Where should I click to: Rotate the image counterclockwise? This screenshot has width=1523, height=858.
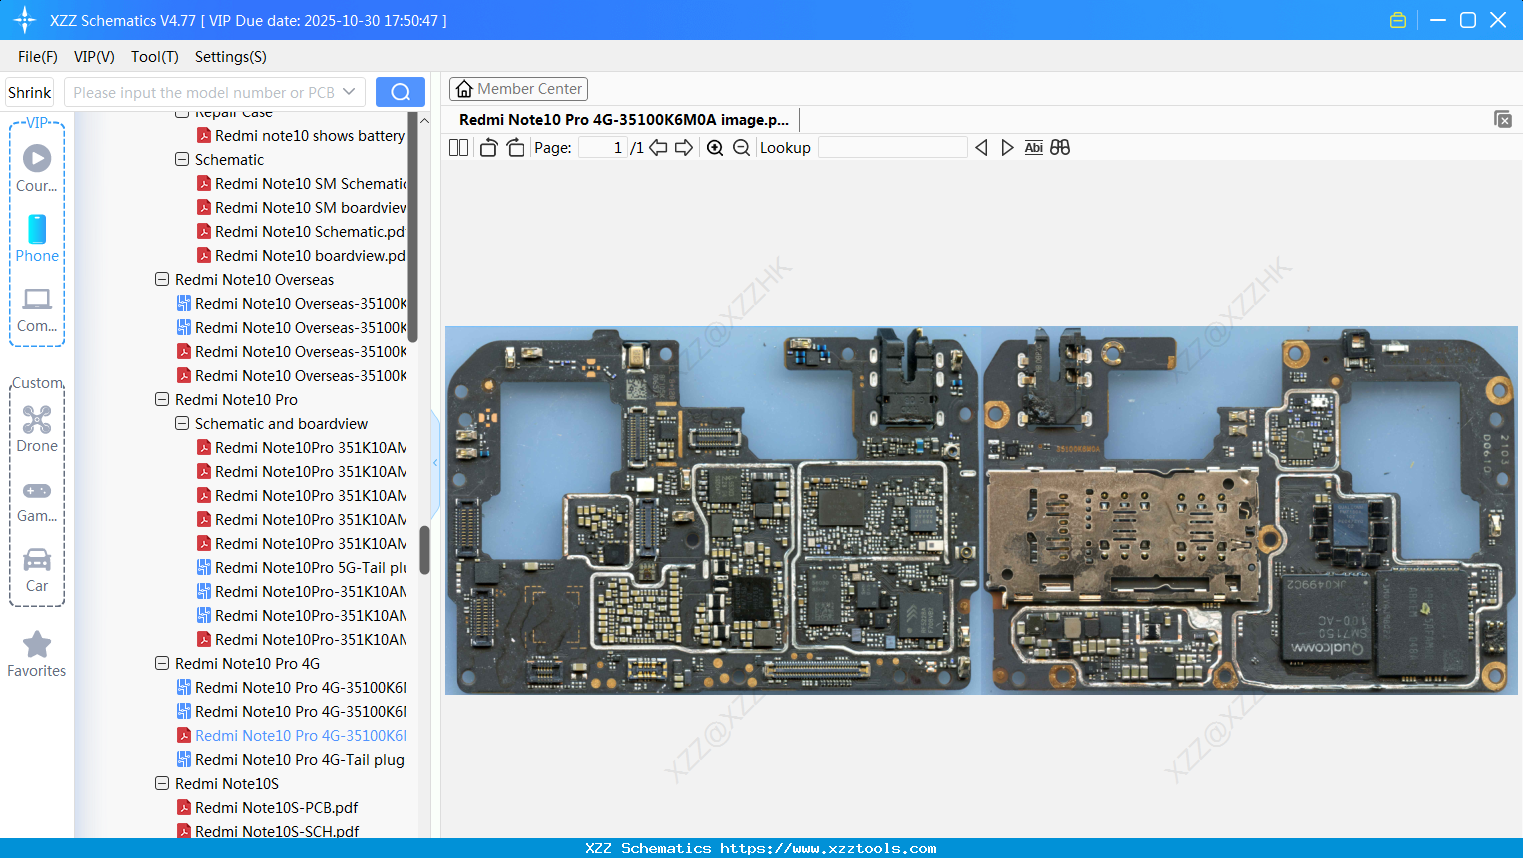[x=488, y=148]
